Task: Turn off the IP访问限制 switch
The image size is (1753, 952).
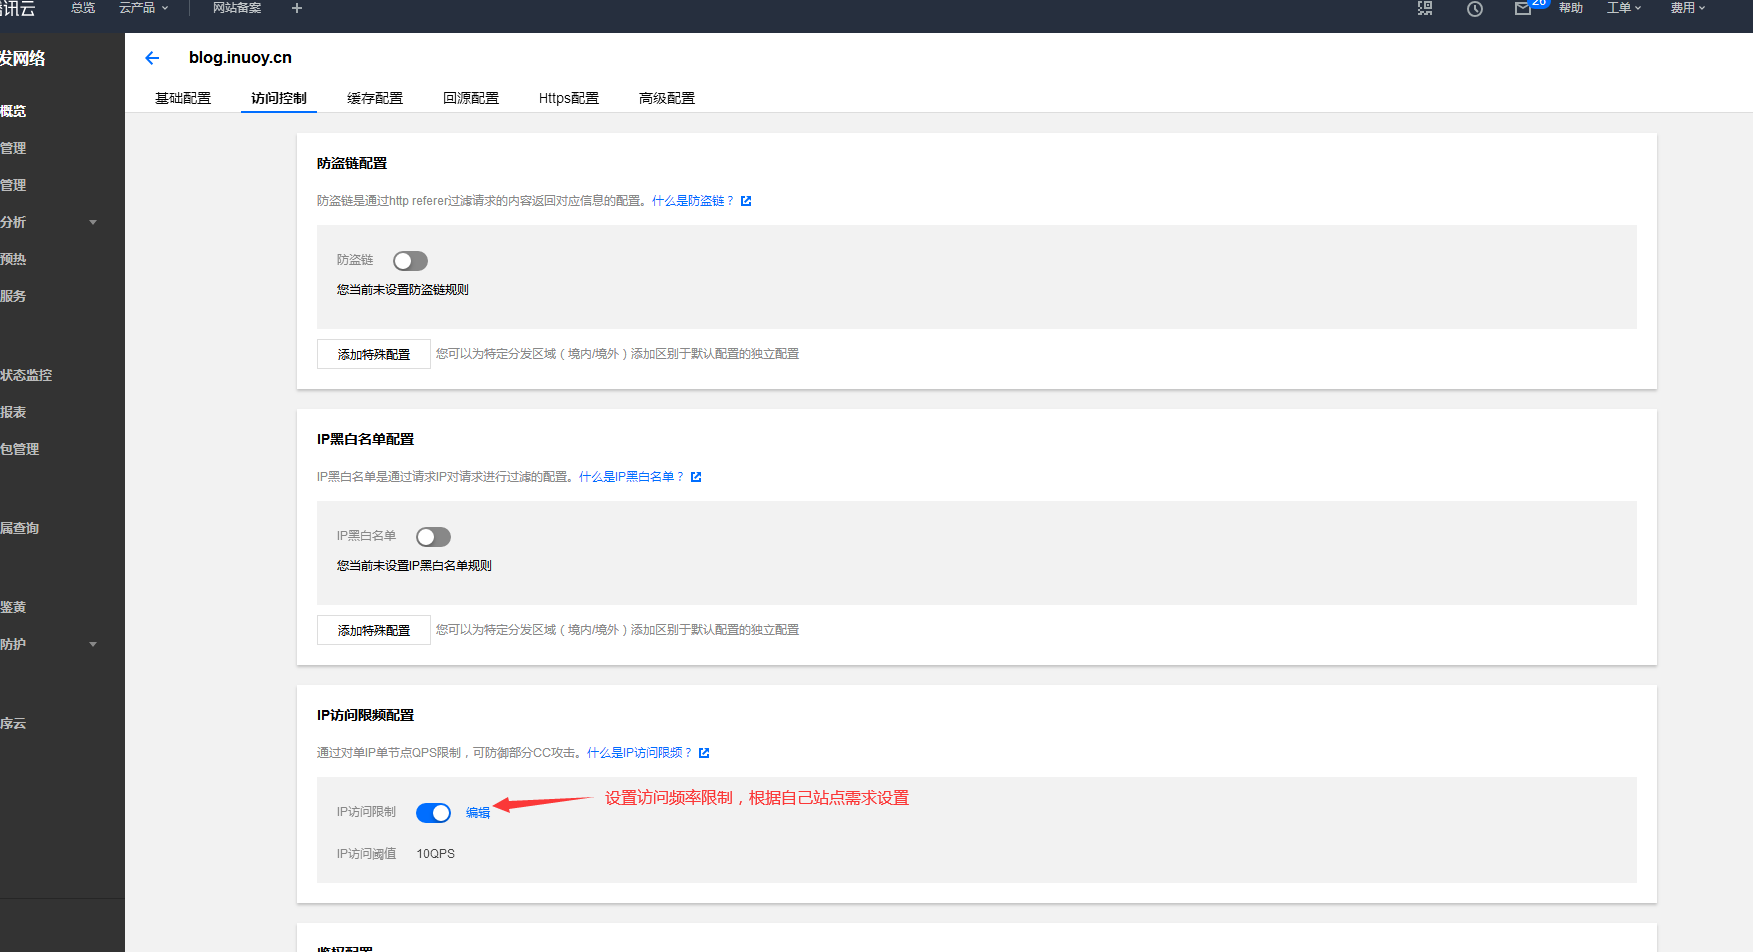Action: point(433,813)
